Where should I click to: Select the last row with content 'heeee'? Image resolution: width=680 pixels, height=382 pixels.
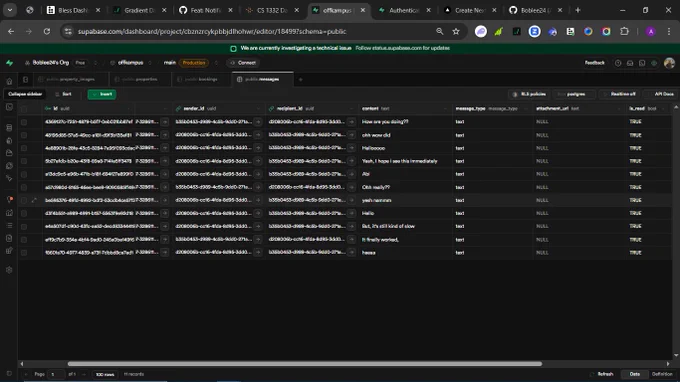[x=24, y=253]
